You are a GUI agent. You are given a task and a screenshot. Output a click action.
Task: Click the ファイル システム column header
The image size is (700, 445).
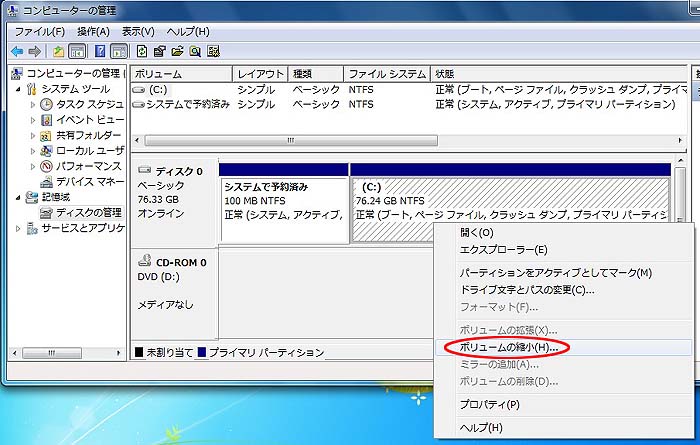coord(387,75)
